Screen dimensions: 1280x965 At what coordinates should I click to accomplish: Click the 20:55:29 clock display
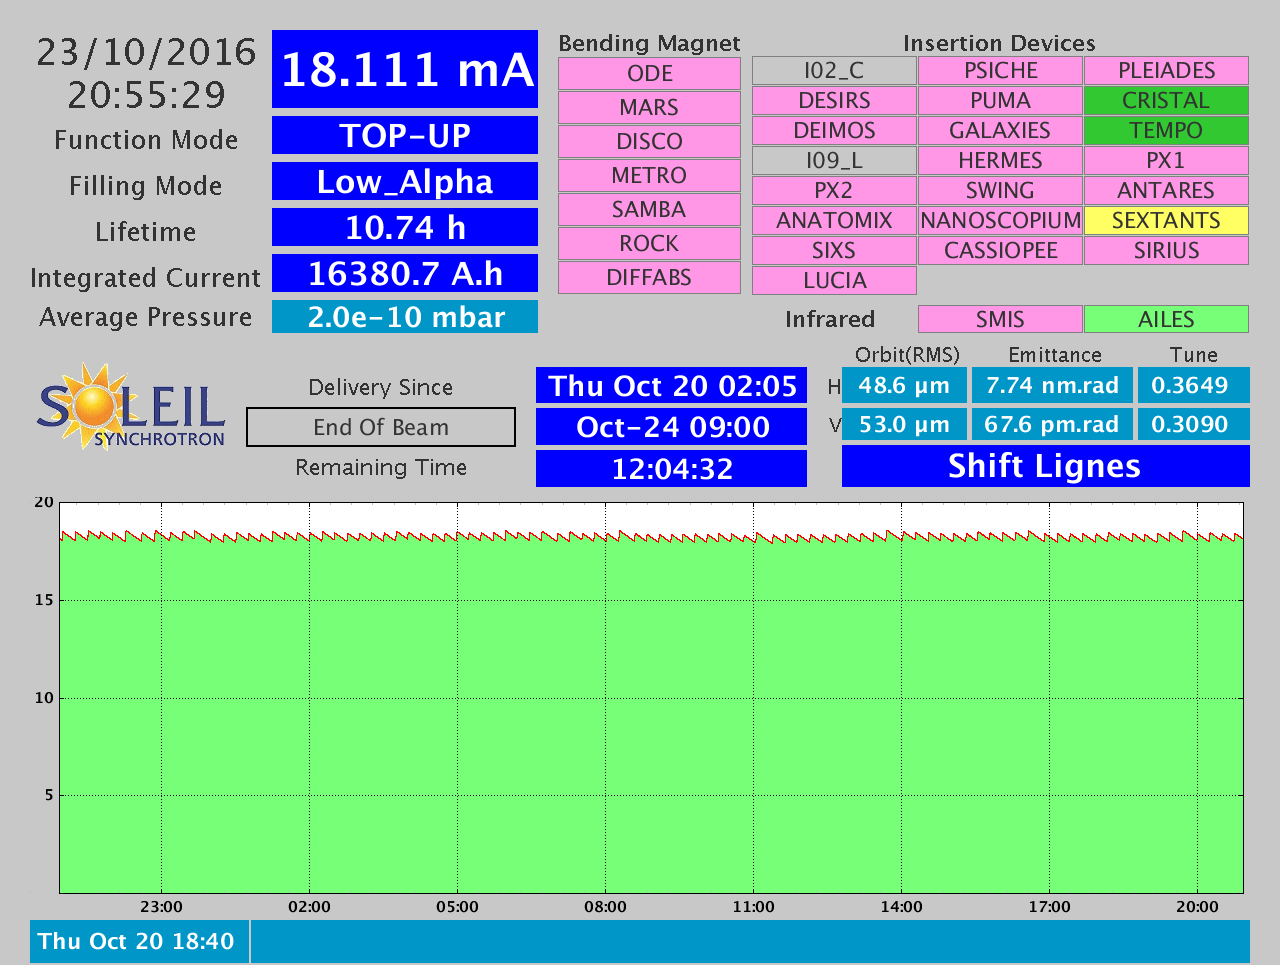click(x=146, y=95)
